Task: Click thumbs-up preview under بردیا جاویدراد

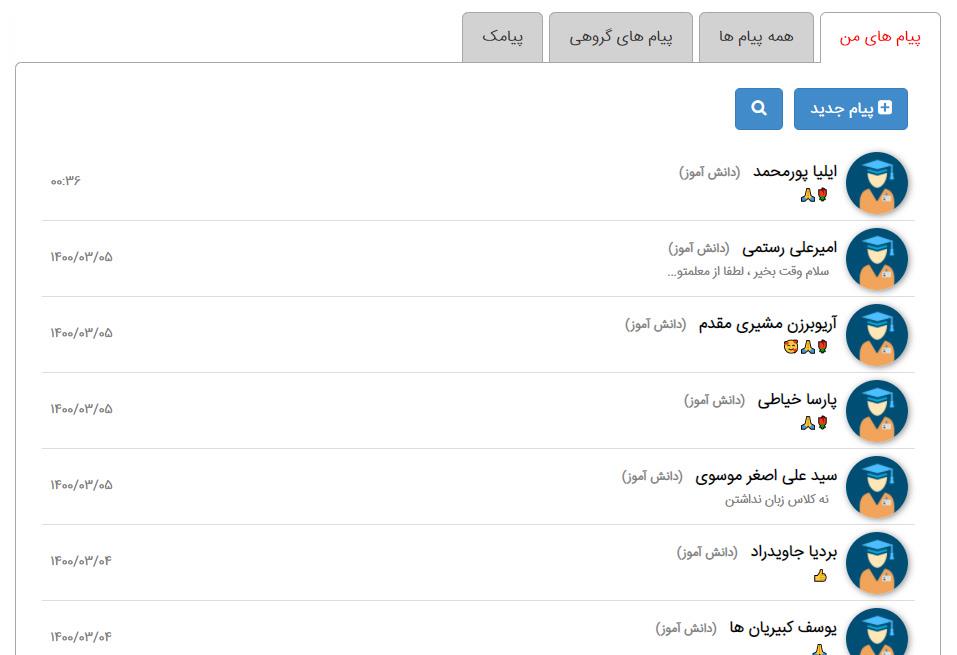Action: click(x=821, y=576)
